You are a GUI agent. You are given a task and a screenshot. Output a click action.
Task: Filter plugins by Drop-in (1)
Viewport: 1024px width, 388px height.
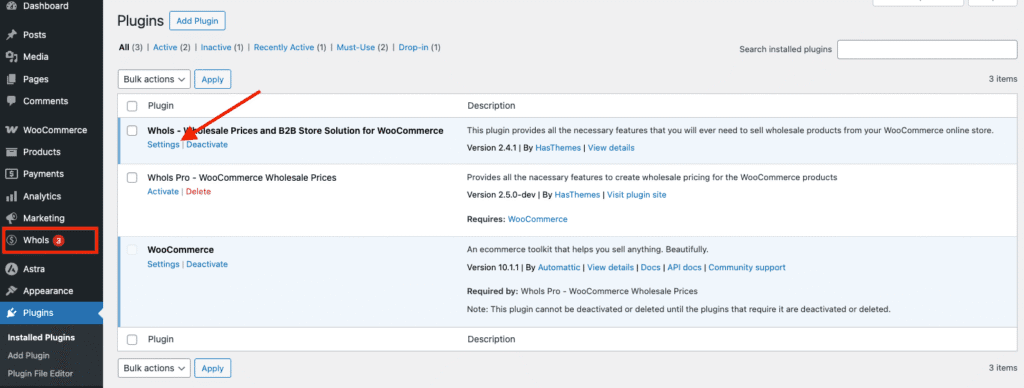point(419,48)
